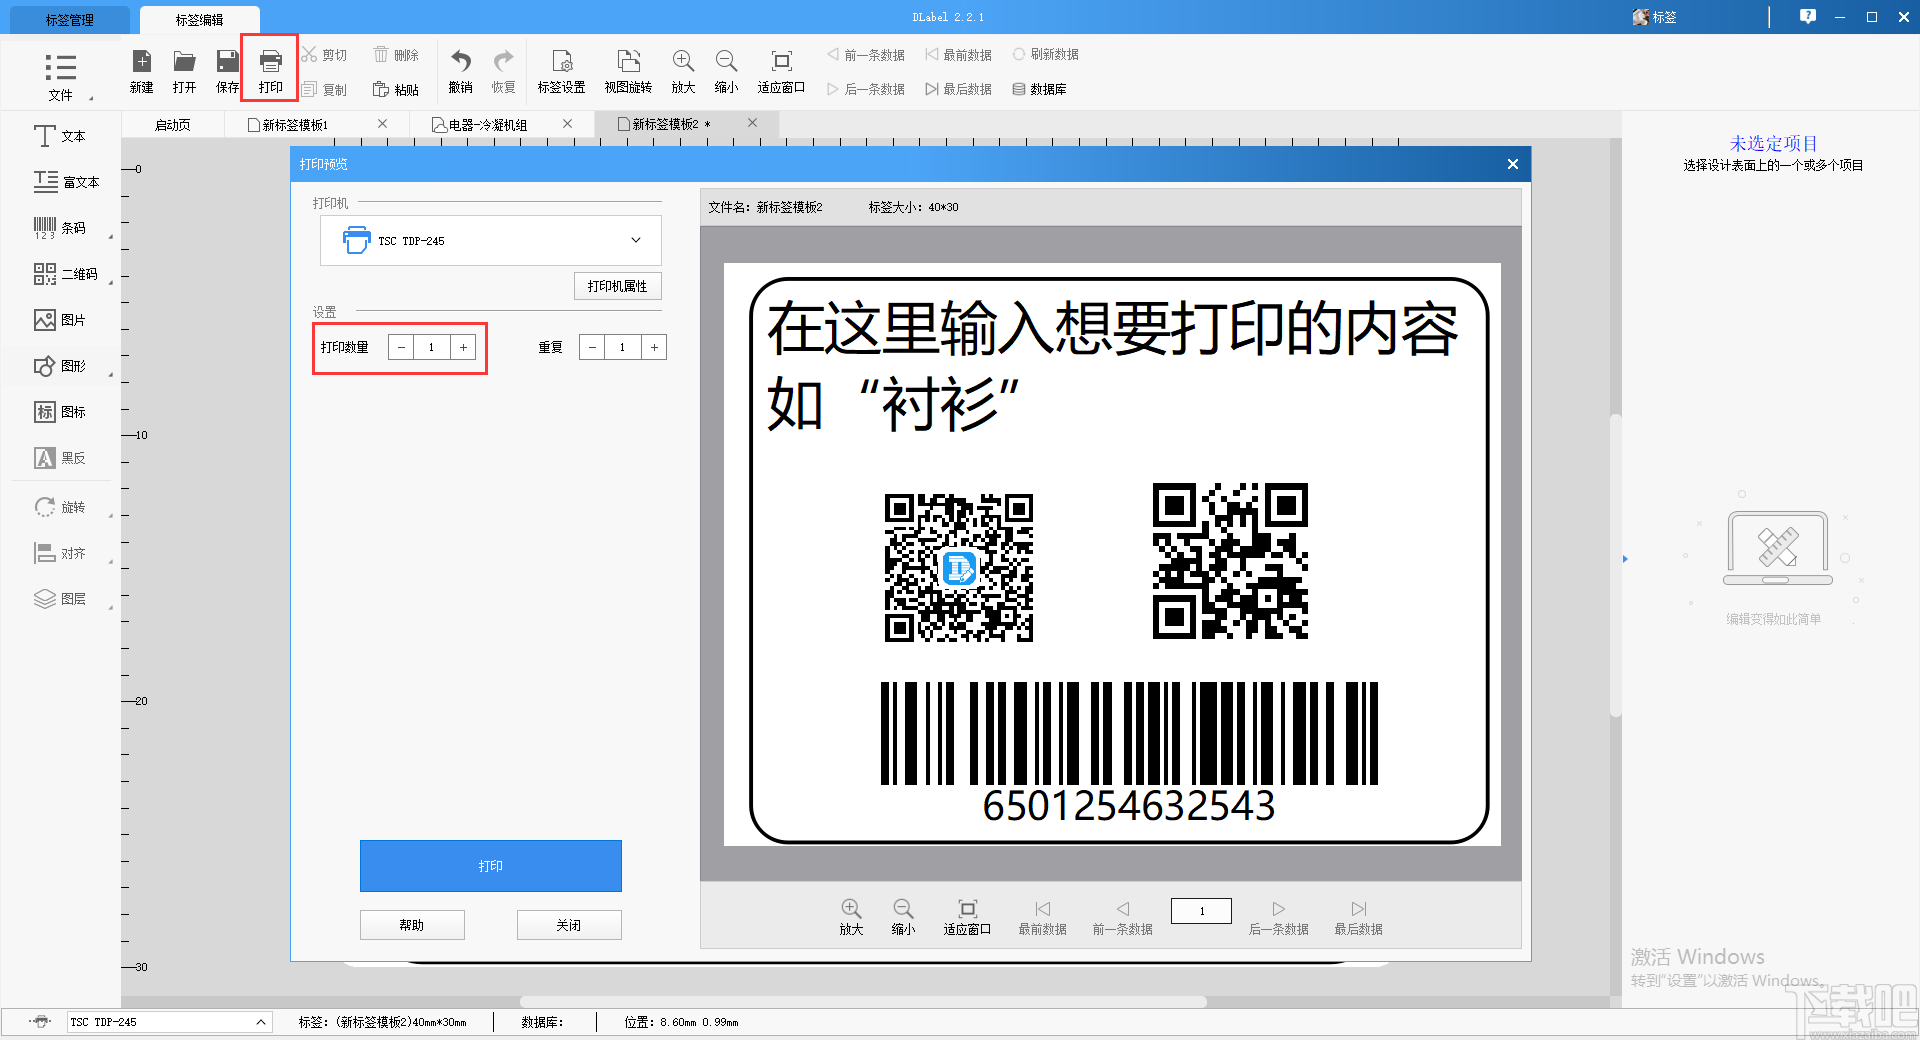Select the 文本 text tool
Image resolution: width=1920 pixels, height=1040 pixels.
pos(60,136)
